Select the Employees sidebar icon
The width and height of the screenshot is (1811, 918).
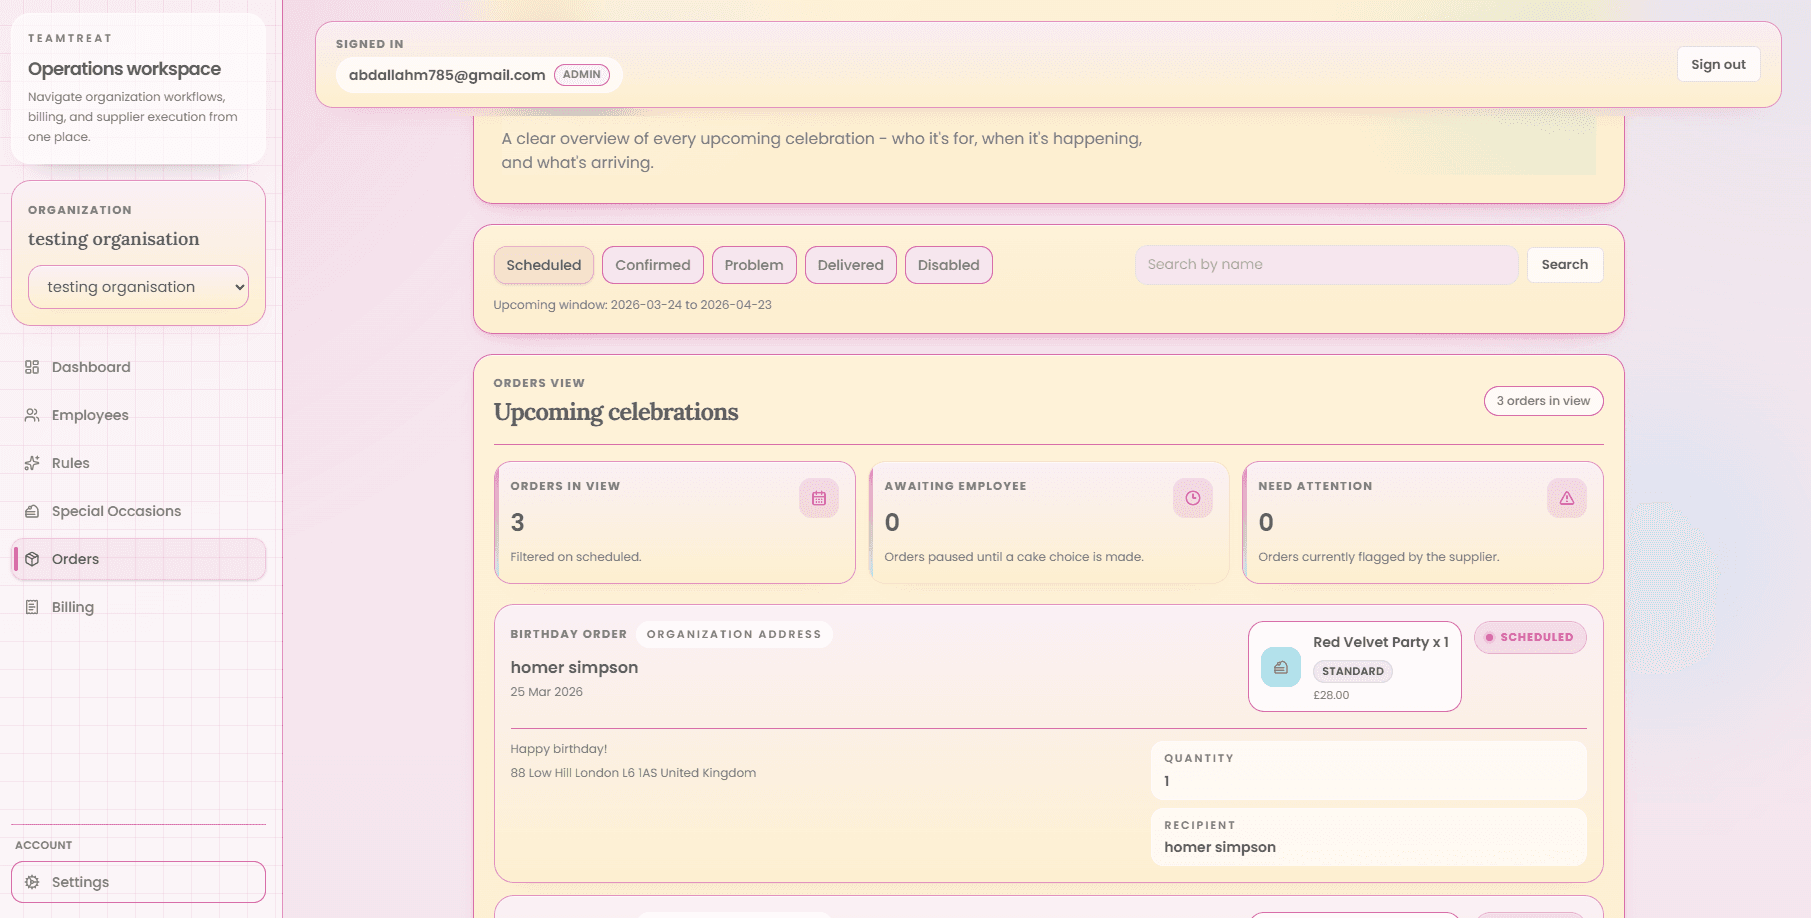pyautogui.click(x=33, y=415)
